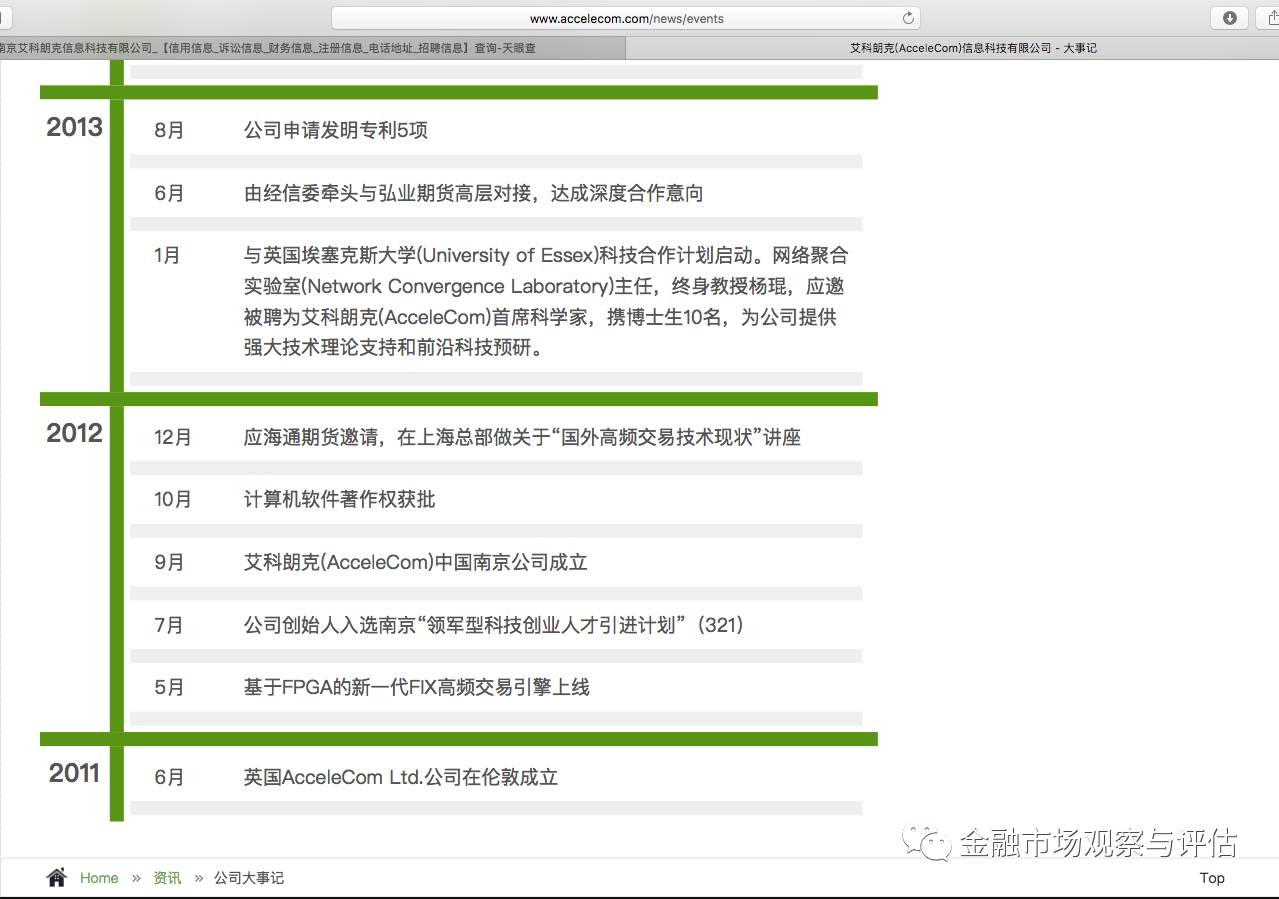Image resolution: width=1279 pixels, height=899 pixels.
Task: Click the 2012 year heading
Action: (x=74, y=433)
